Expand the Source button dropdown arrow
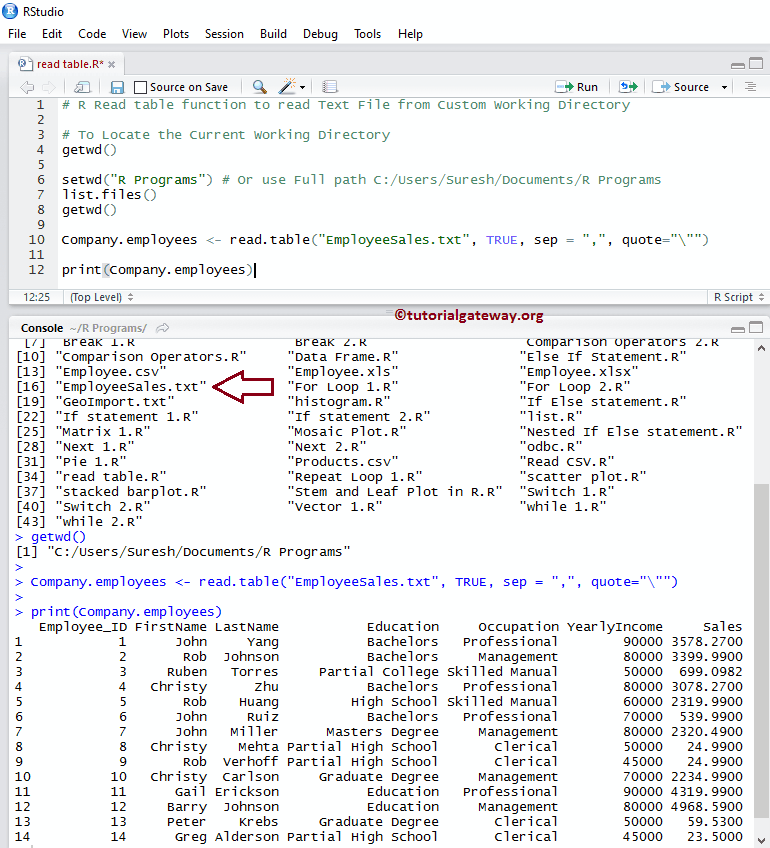This screenshot has width=770, height=848. pyautogui.click(x=724, y=87)
